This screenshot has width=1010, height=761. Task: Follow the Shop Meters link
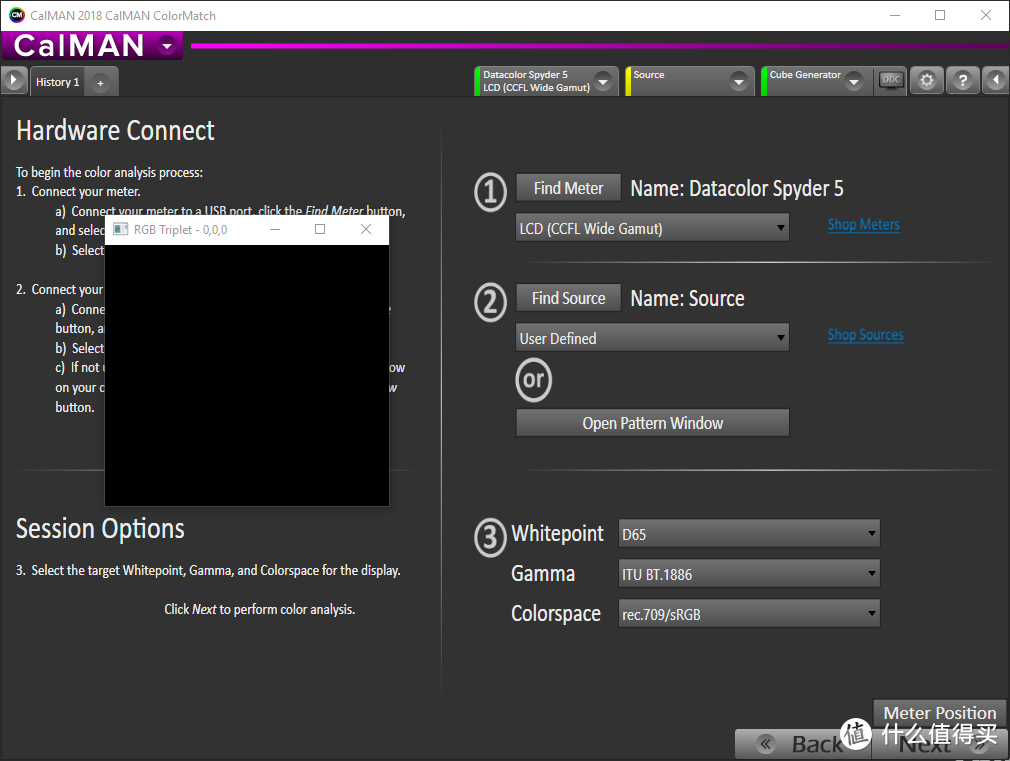(863, 225)
